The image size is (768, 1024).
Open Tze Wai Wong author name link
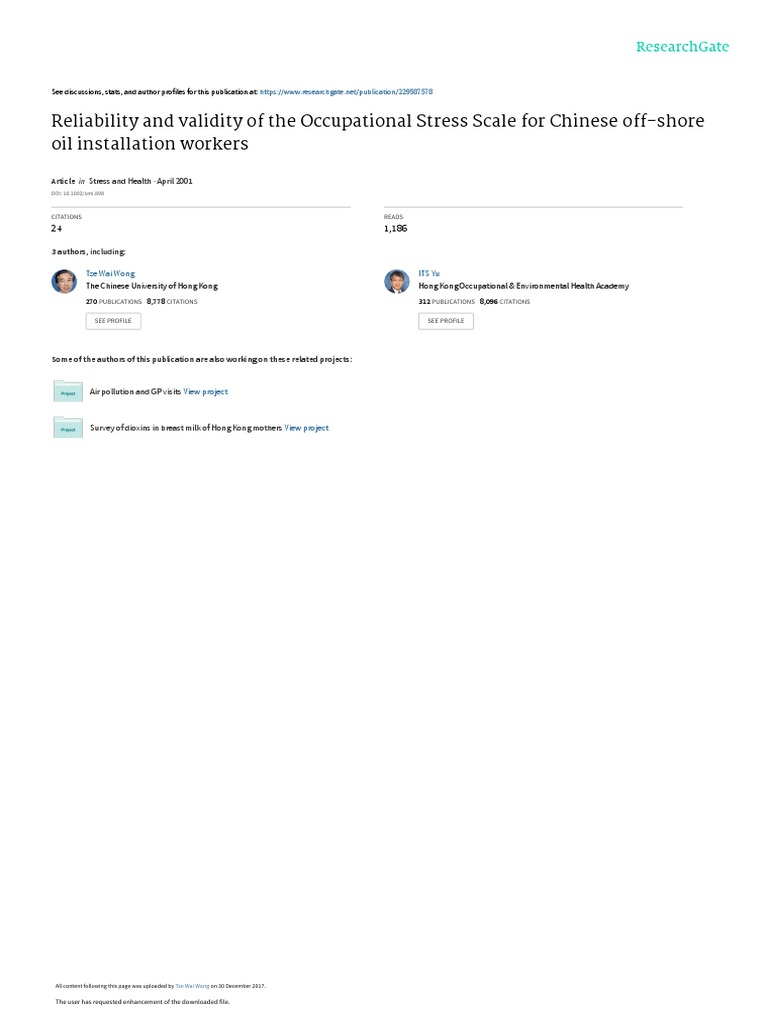pos(111,273)
